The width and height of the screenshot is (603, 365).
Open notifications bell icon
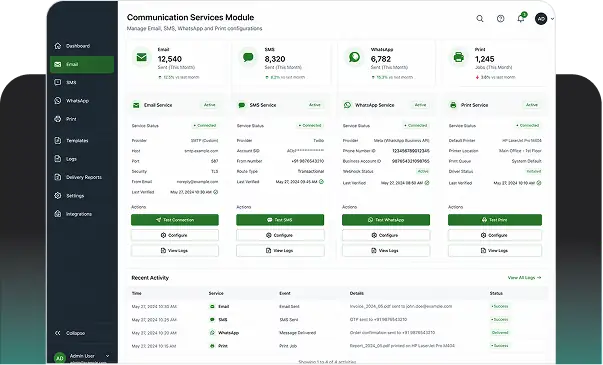point(521,18)
